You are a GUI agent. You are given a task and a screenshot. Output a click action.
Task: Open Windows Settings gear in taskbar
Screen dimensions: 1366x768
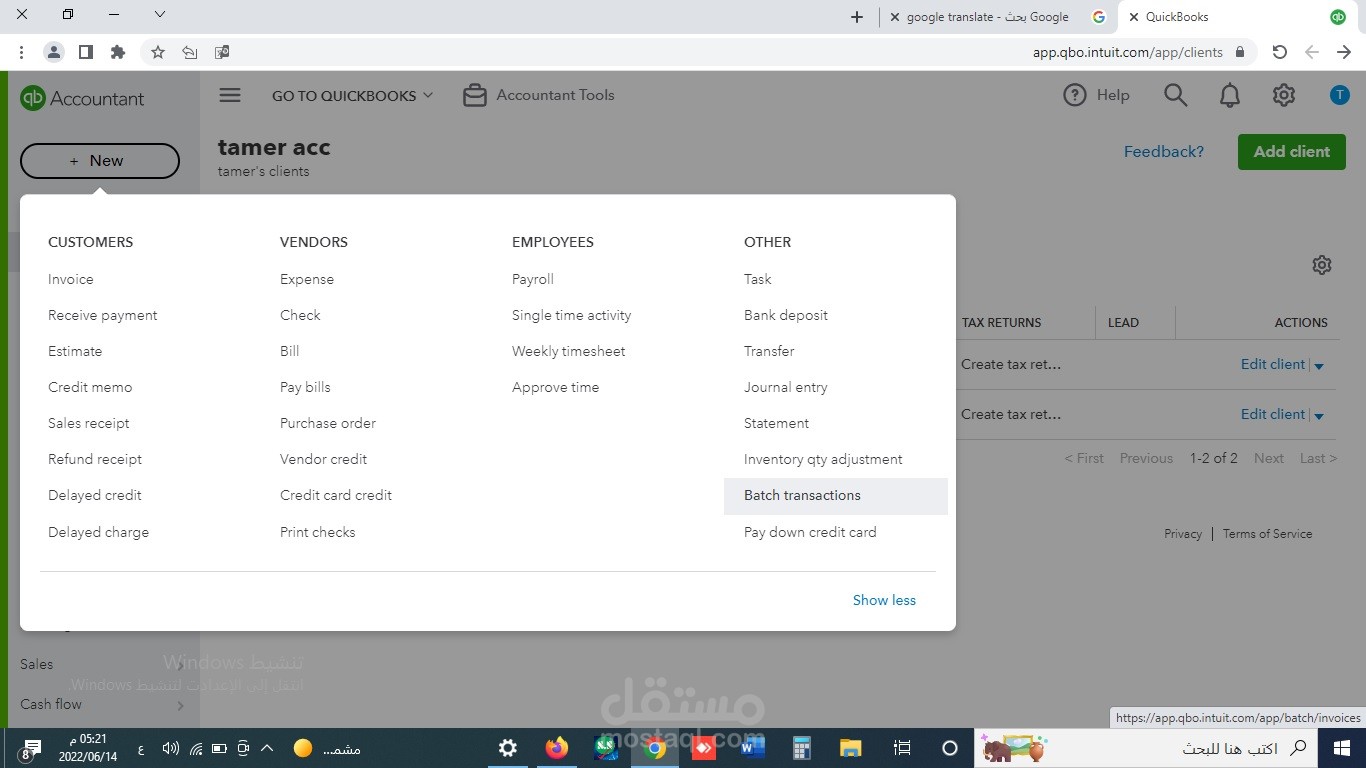click(508, 748)
